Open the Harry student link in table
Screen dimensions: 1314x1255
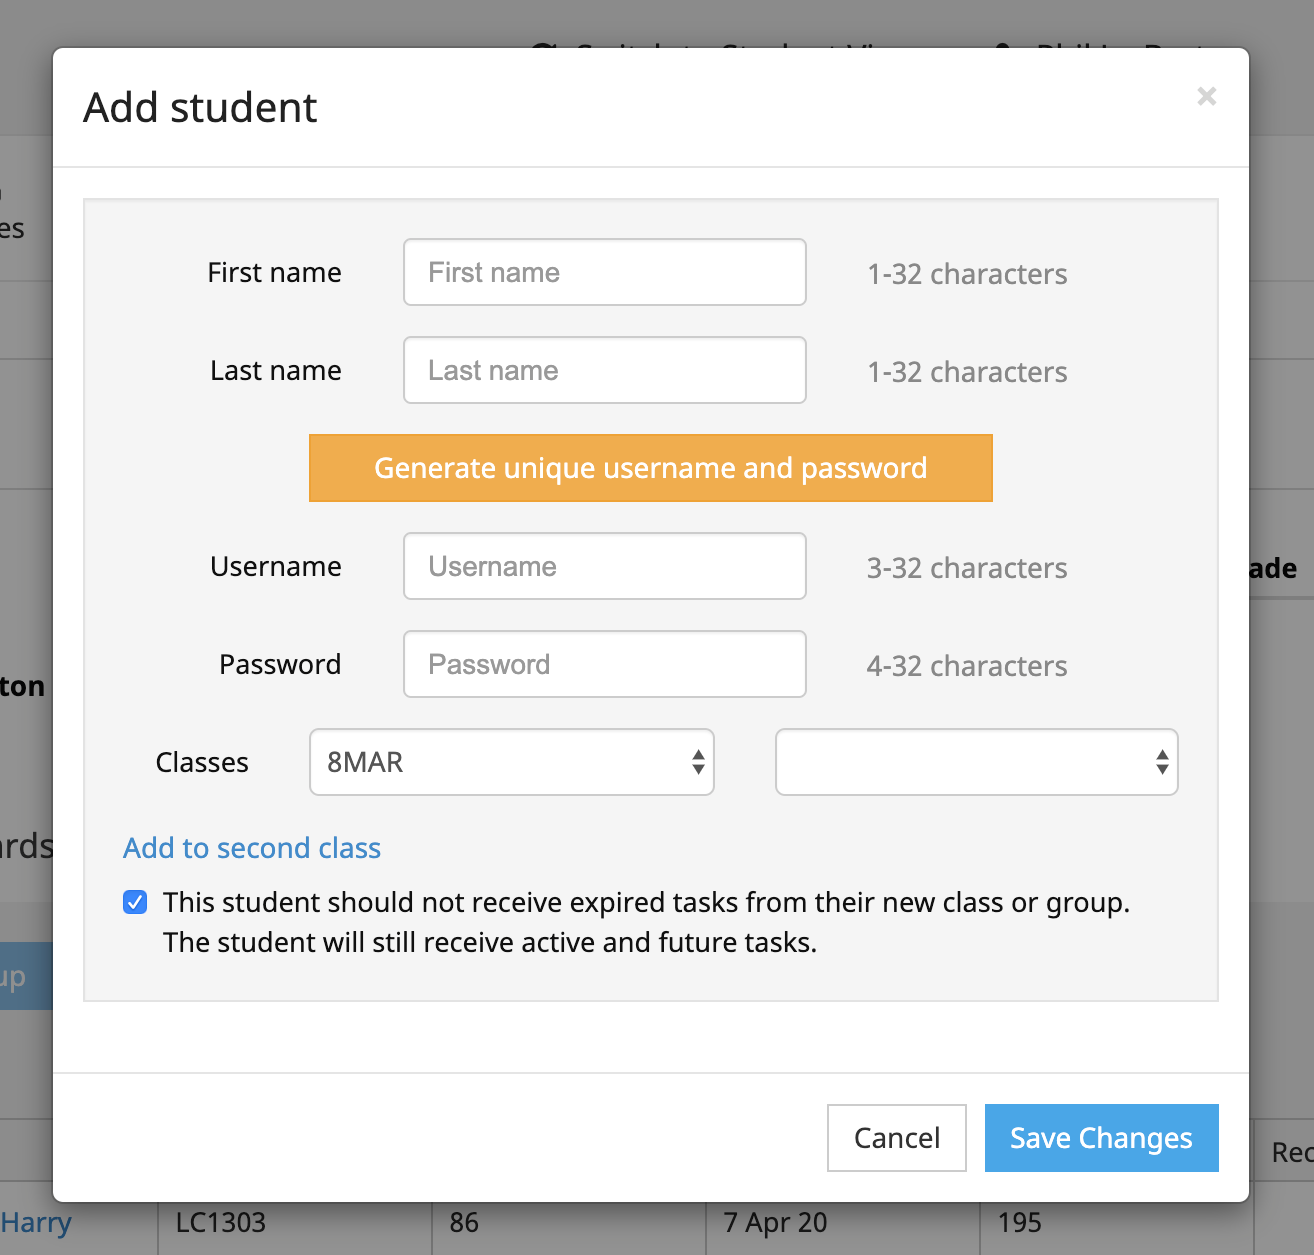(x=37, y=1223)
